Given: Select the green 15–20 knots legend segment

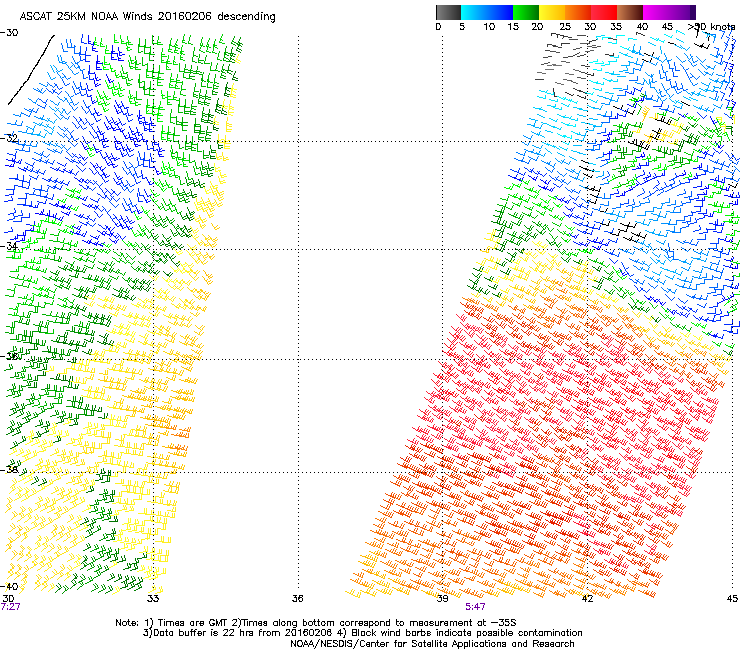Looking at the screenshot, I should [x=526, y=12].
